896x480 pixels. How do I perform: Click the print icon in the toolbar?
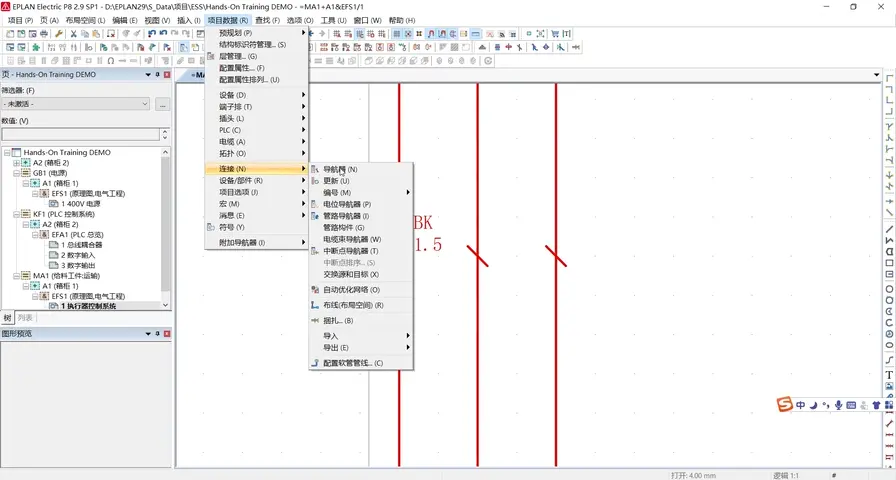point(43,34)
